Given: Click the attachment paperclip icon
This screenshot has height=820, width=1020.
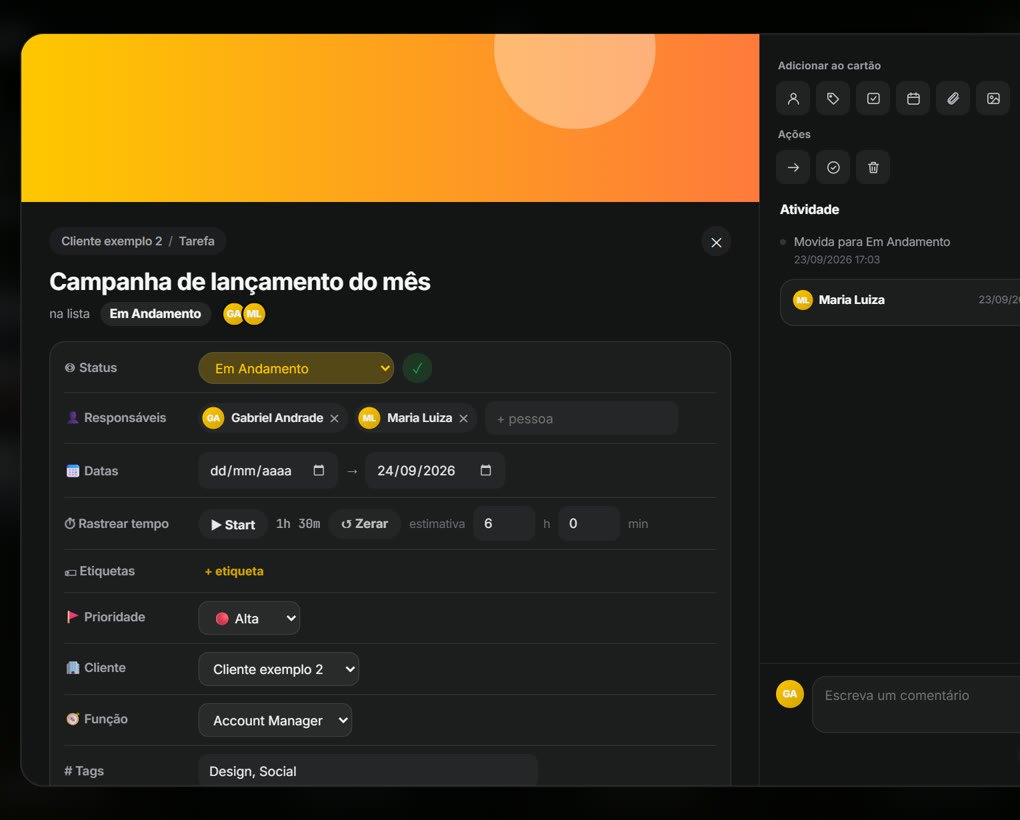Looking at the screenshot, I should pyautogui.click(x=953, y=99).
